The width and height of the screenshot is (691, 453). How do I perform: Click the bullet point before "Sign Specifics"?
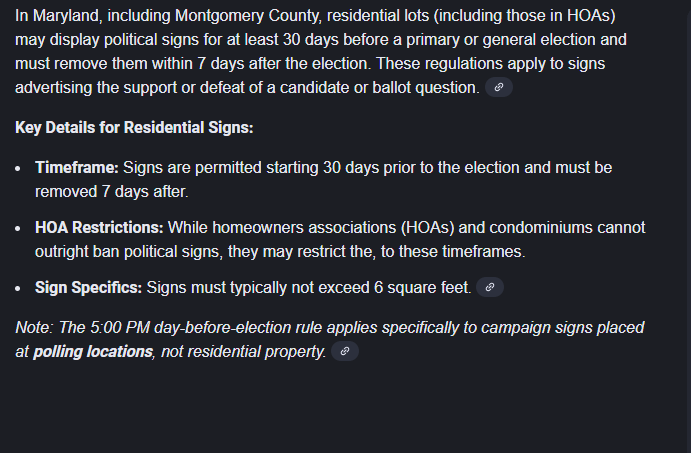coord(19,288)
